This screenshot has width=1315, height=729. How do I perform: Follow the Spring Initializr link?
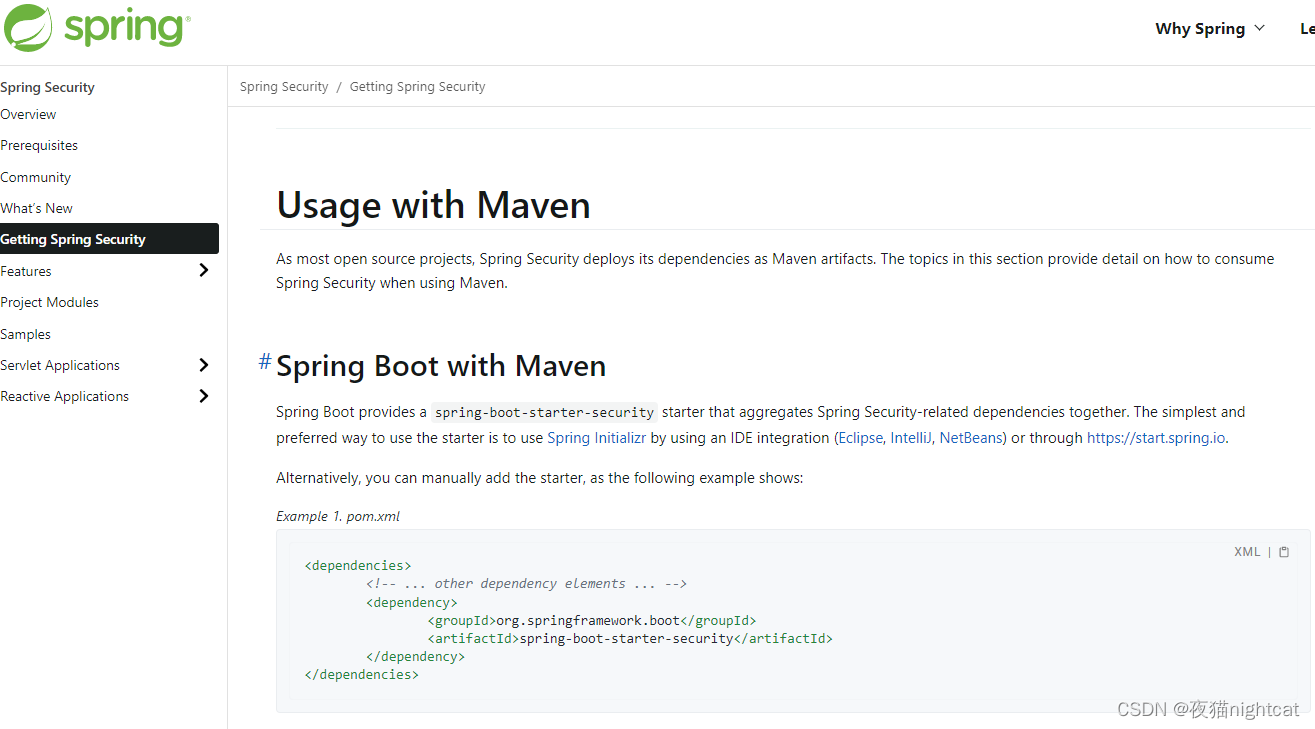click(x=596, y=438)
